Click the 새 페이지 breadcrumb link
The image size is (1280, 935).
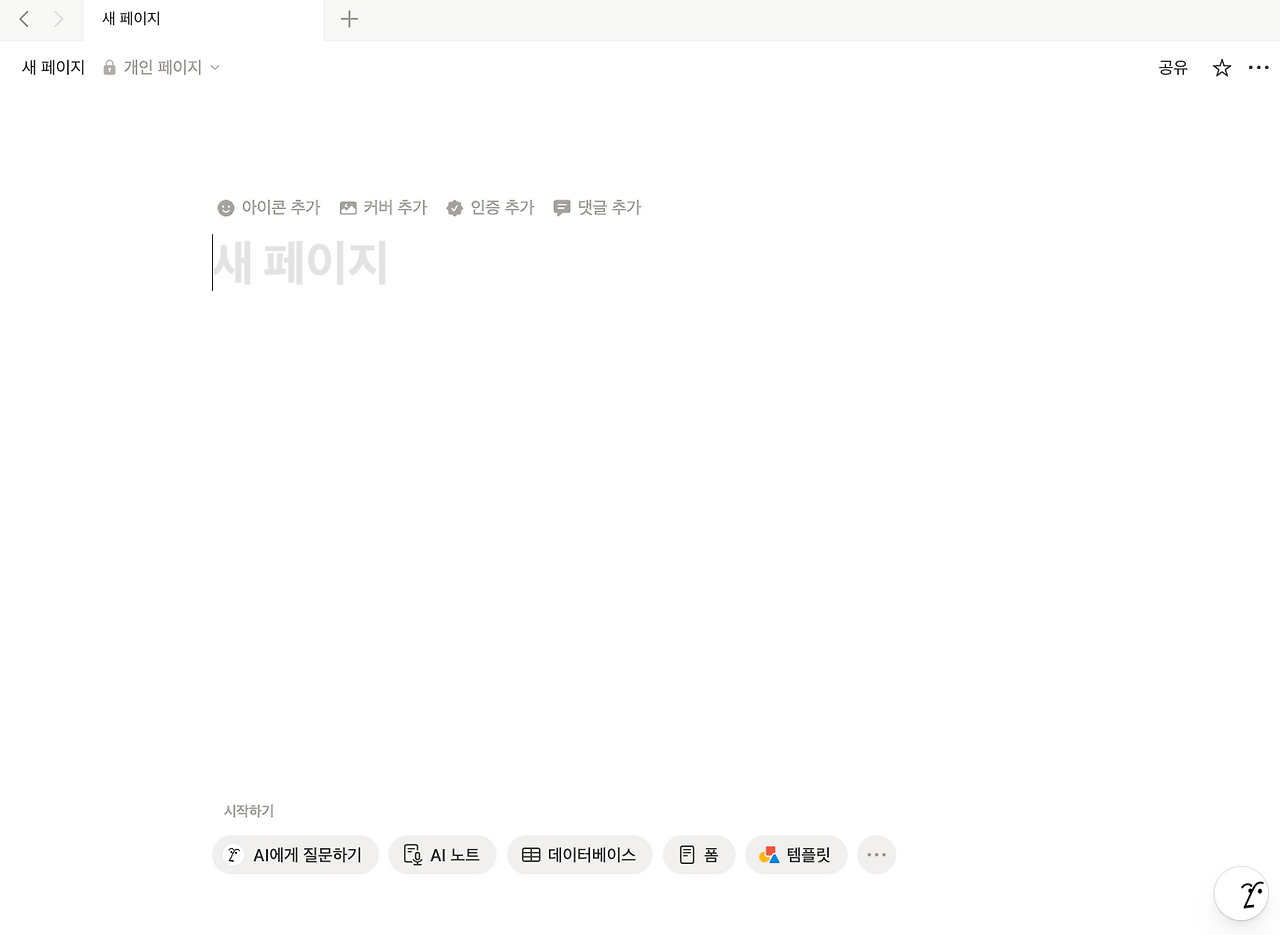[x=52, y=67]
